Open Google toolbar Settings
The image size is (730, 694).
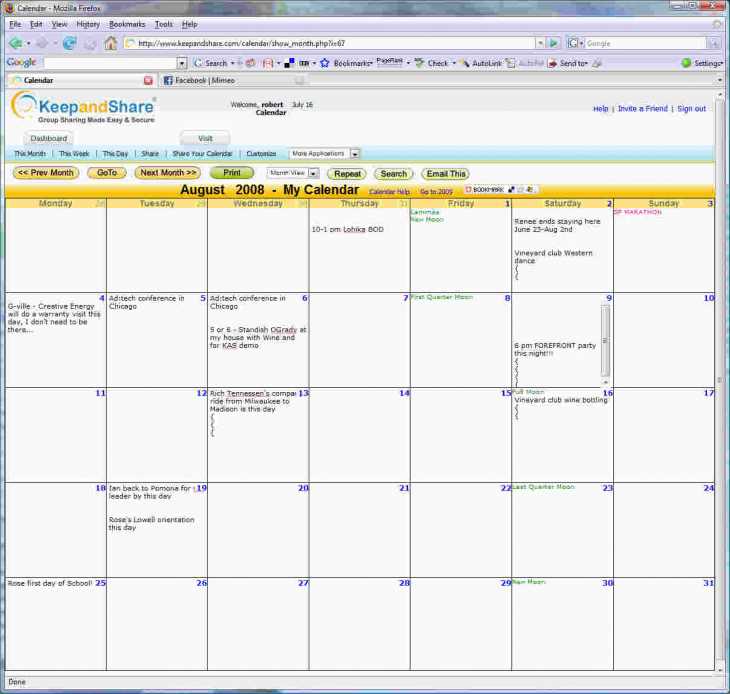pyautogui.click(x=701, y=63)
